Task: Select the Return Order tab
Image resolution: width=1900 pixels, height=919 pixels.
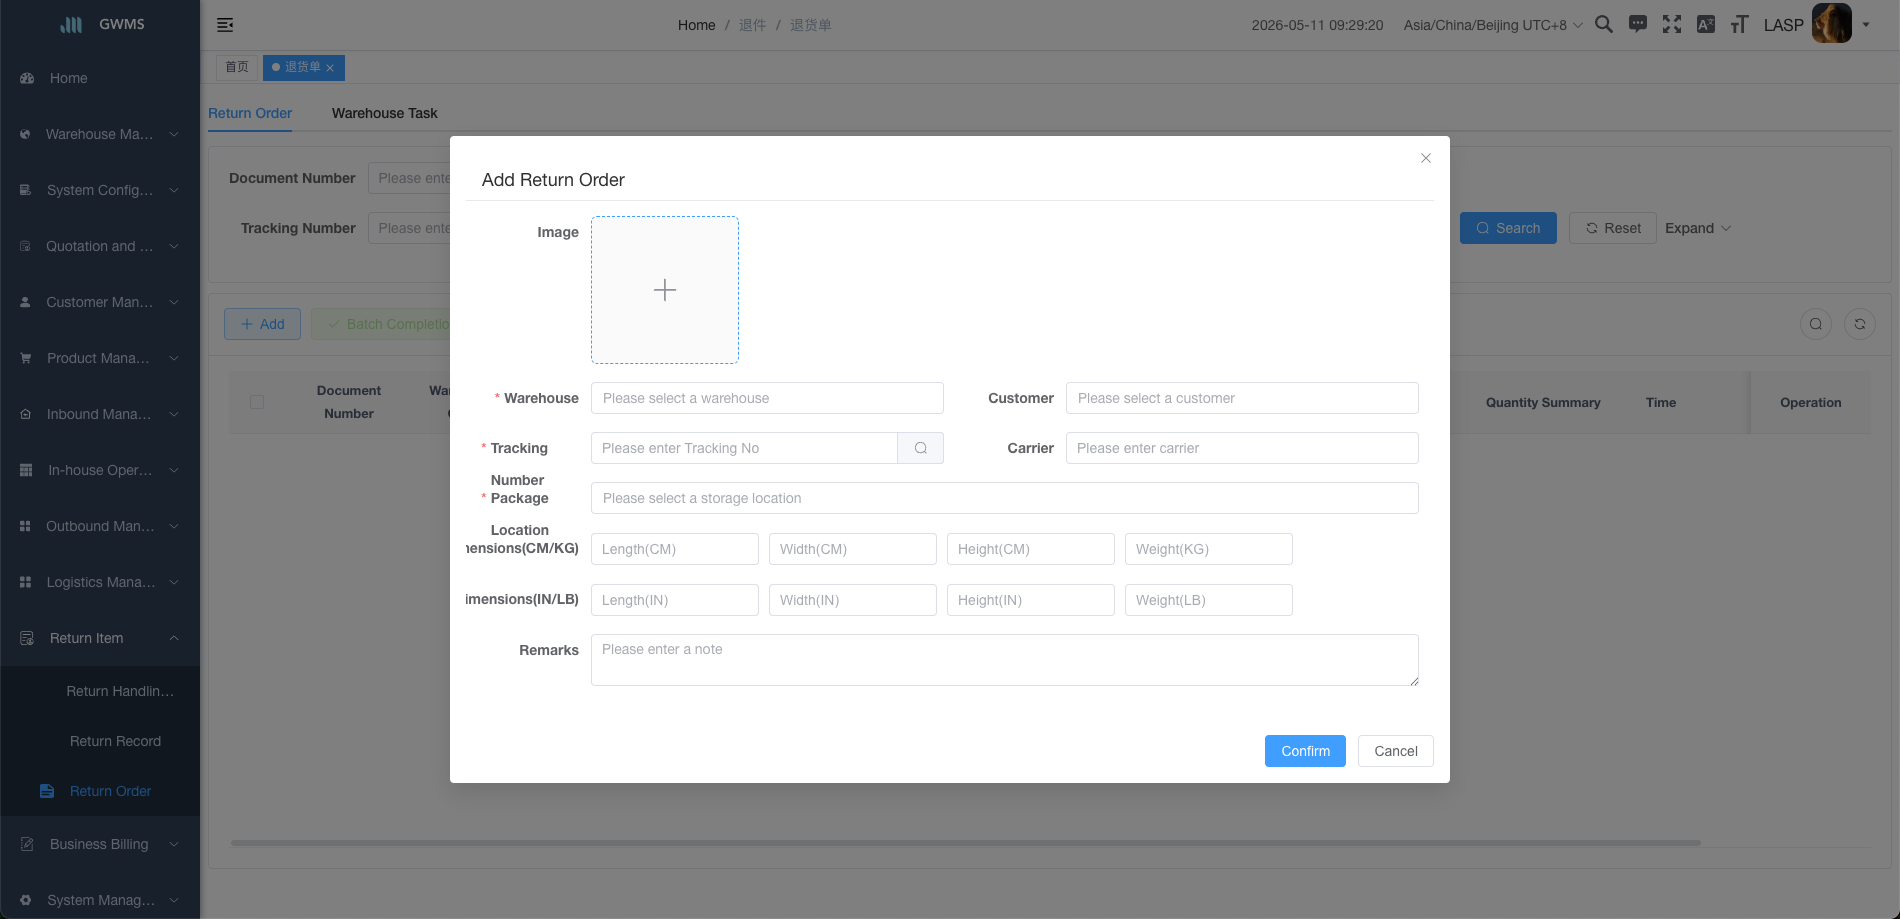Action: pos(250,113)
